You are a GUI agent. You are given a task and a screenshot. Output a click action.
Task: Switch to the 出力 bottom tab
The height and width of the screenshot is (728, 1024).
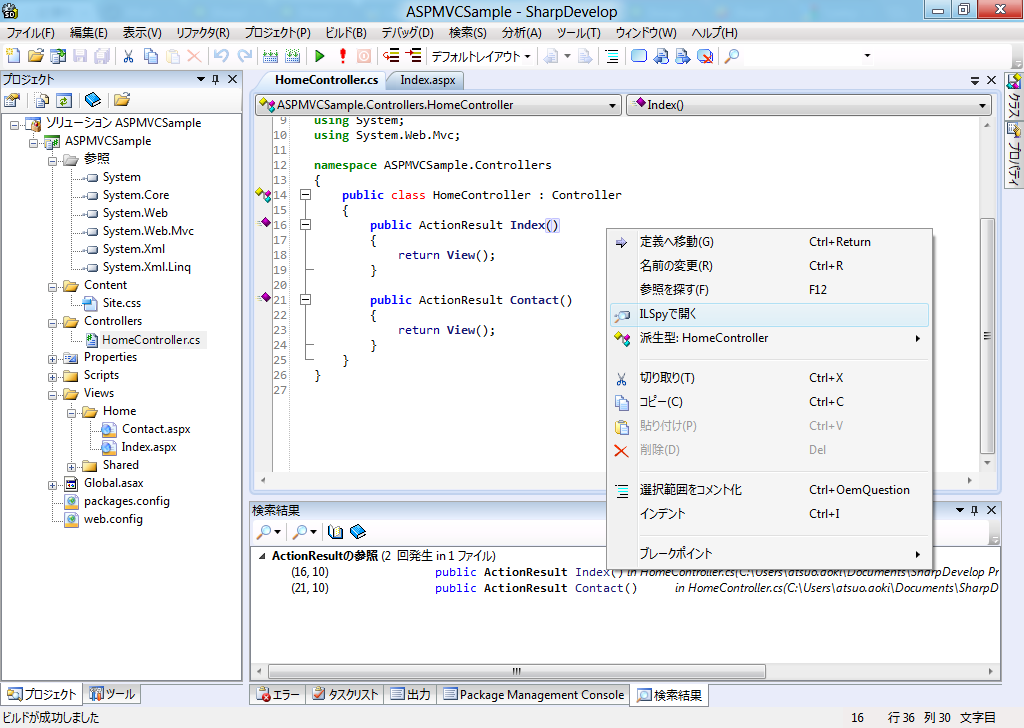411,695
